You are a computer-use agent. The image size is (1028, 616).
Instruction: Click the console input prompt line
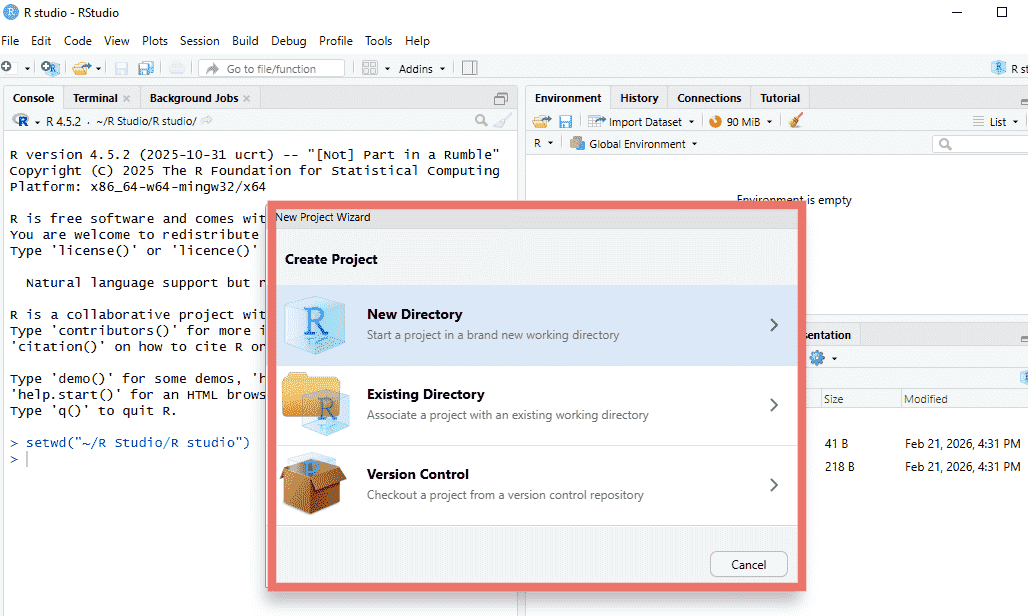click(x=262, y=459)
